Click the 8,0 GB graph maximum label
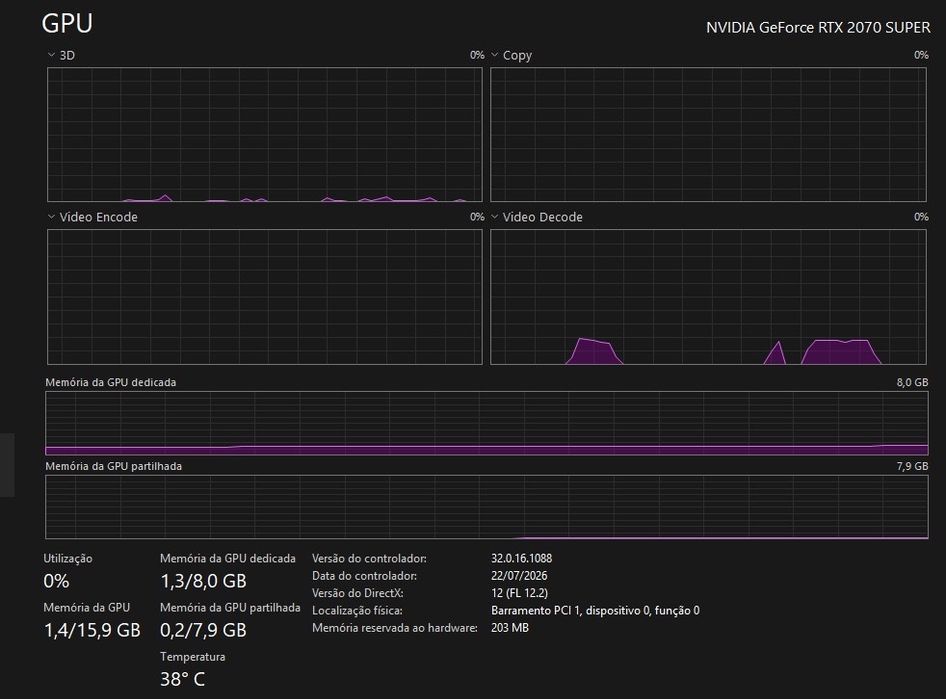The image size is (946, 699). click(912, 382)
